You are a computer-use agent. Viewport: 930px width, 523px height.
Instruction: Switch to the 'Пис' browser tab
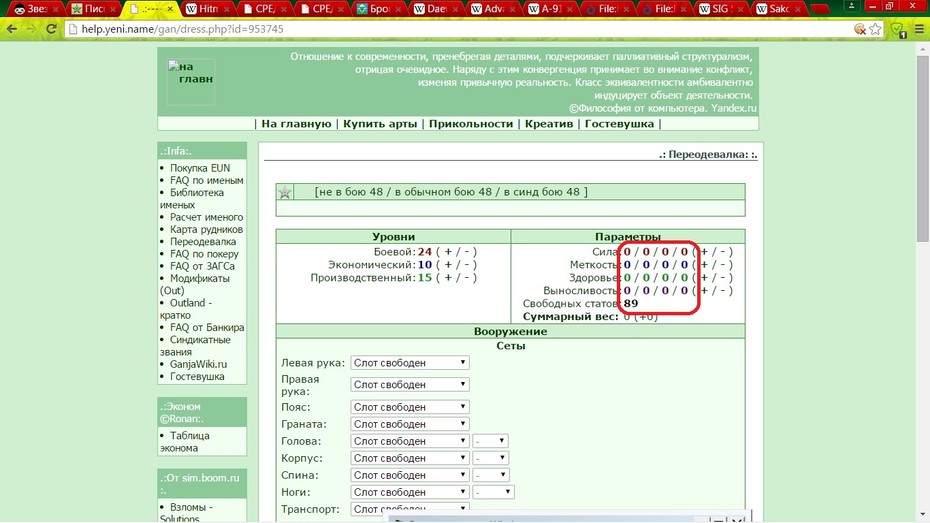[92, 9]
